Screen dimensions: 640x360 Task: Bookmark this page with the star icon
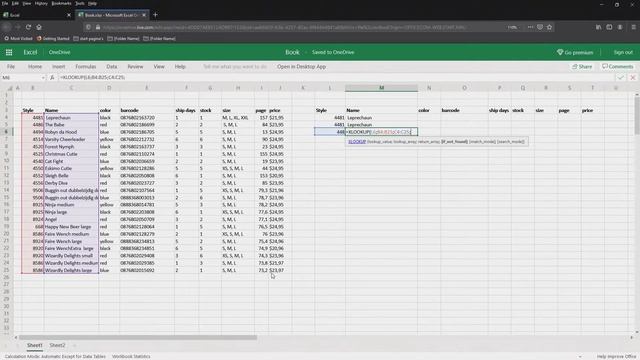pos(549,27)
